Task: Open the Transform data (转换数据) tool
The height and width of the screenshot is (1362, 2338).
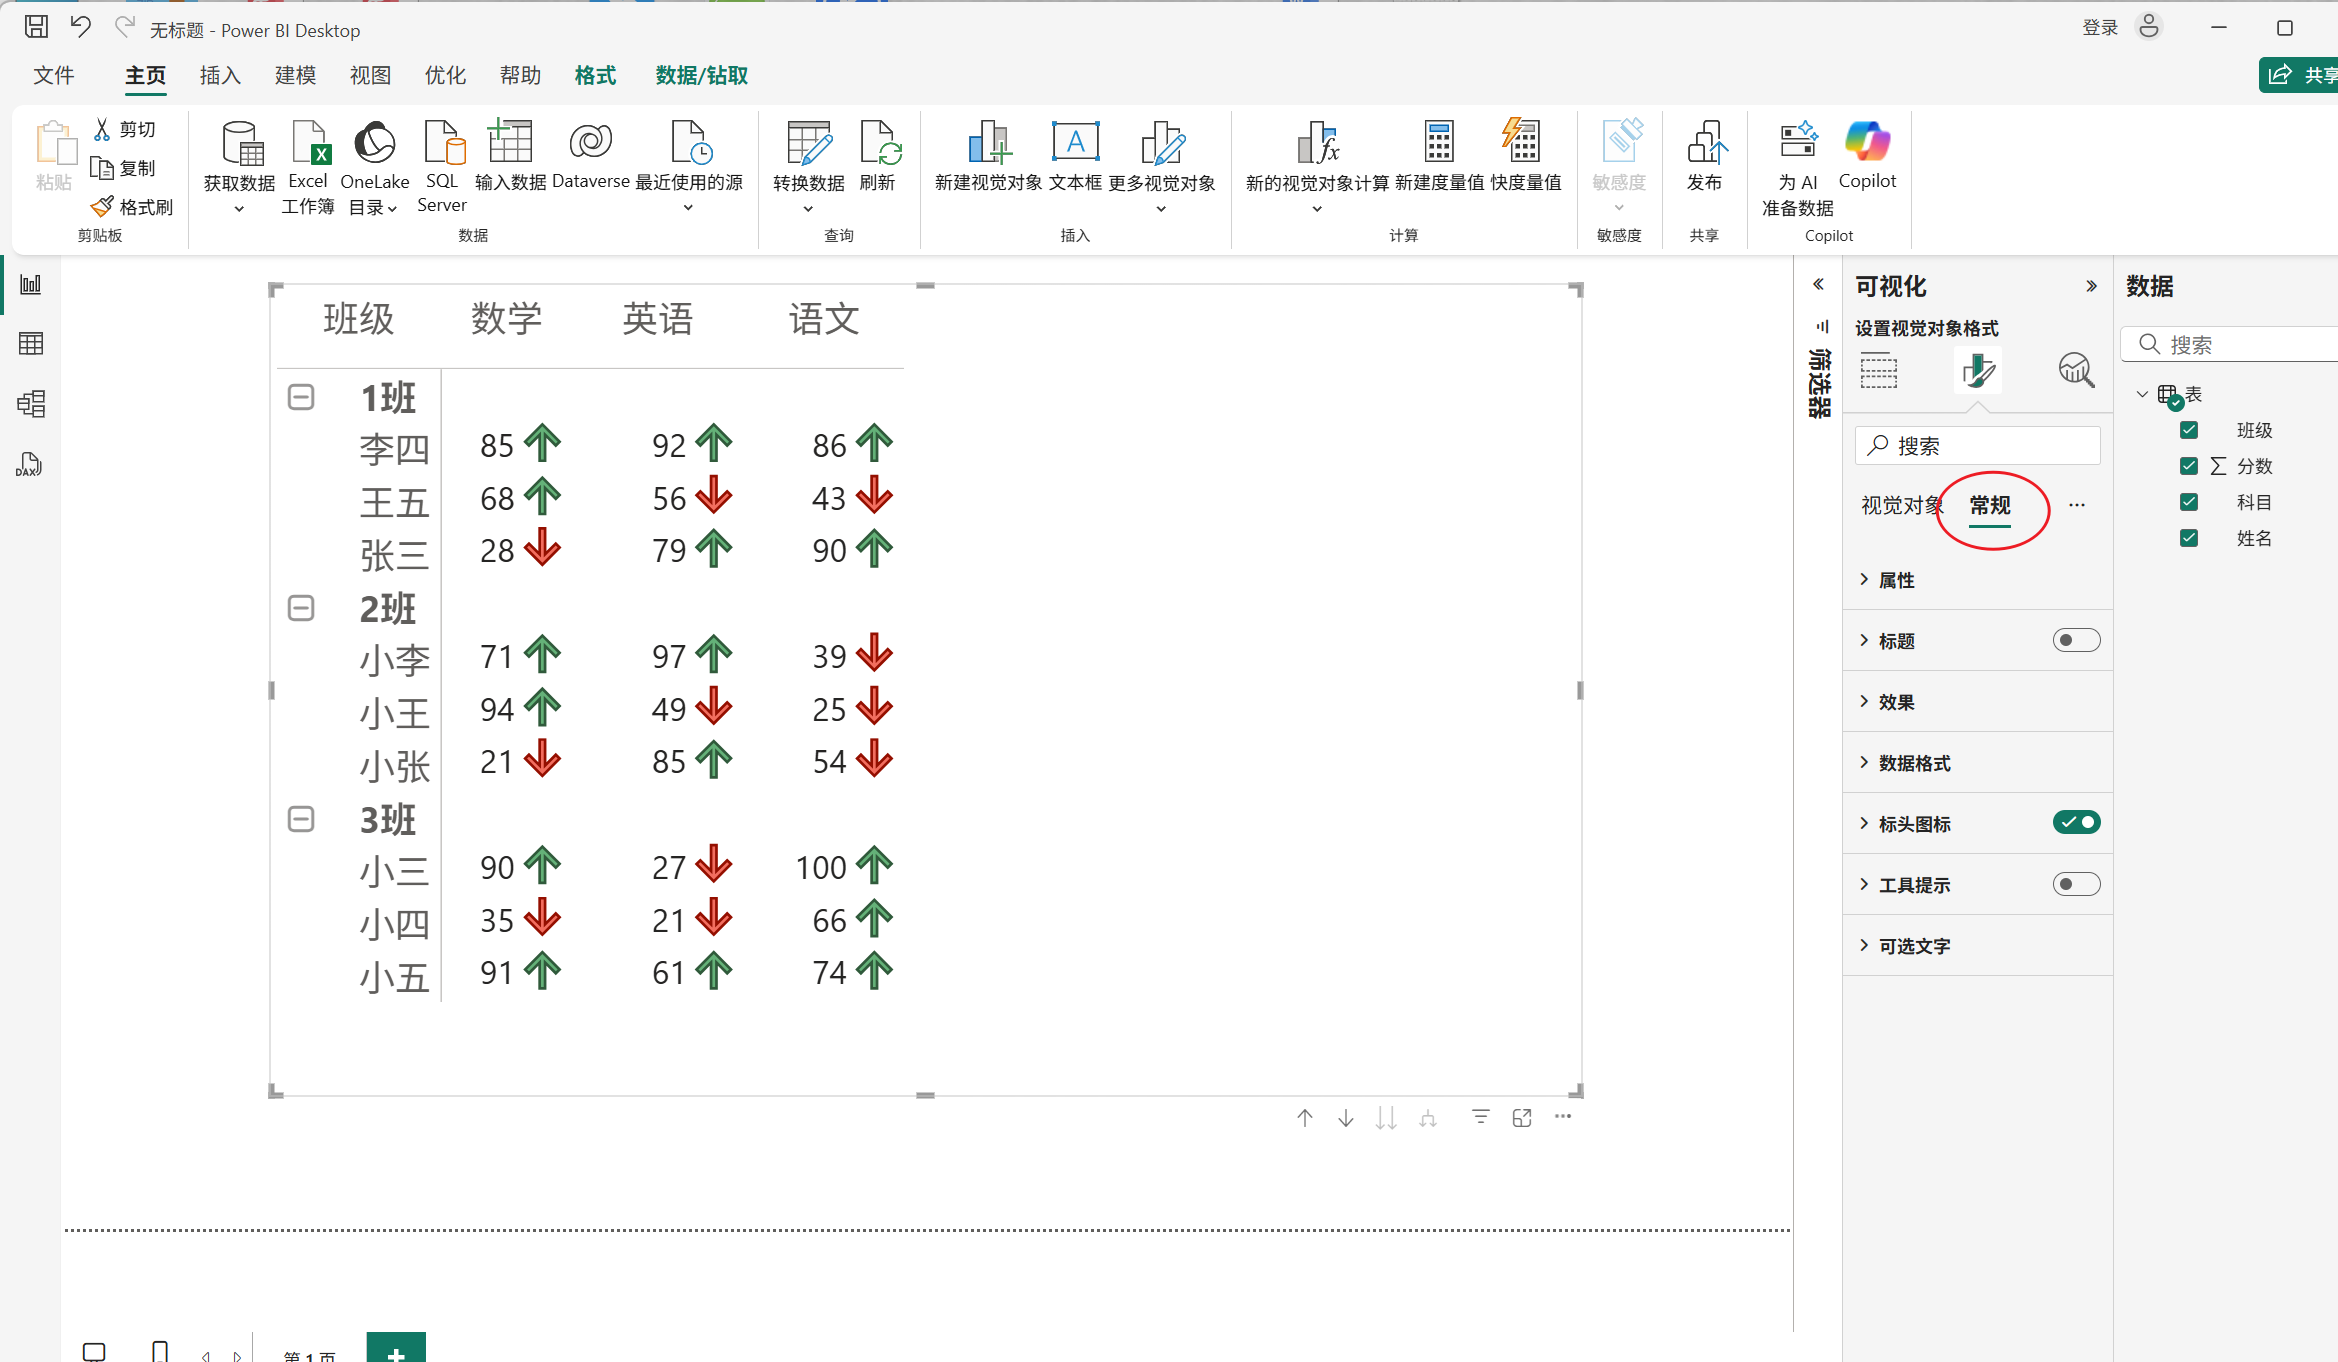Action: tap(808, 145)
